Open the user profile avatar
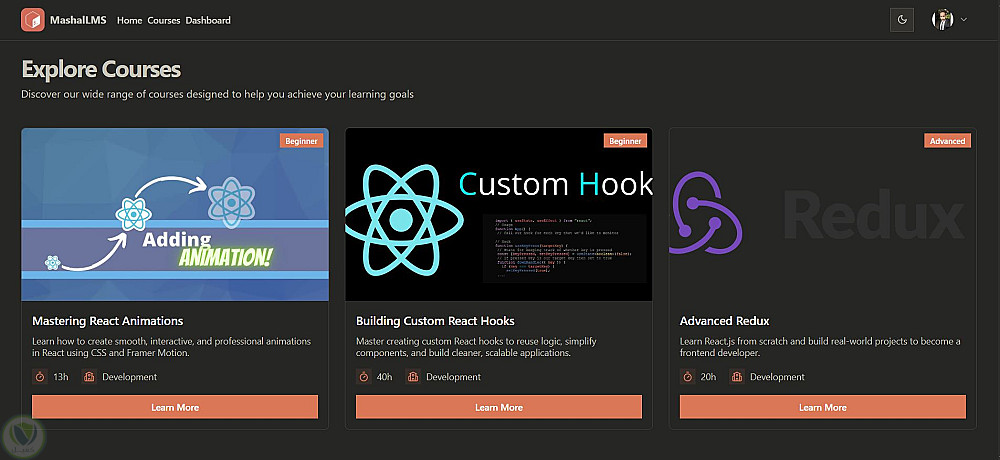Image resolution: width=1000 pixels, height=460 pixels. pyautogui.click(x=943, y=19)
